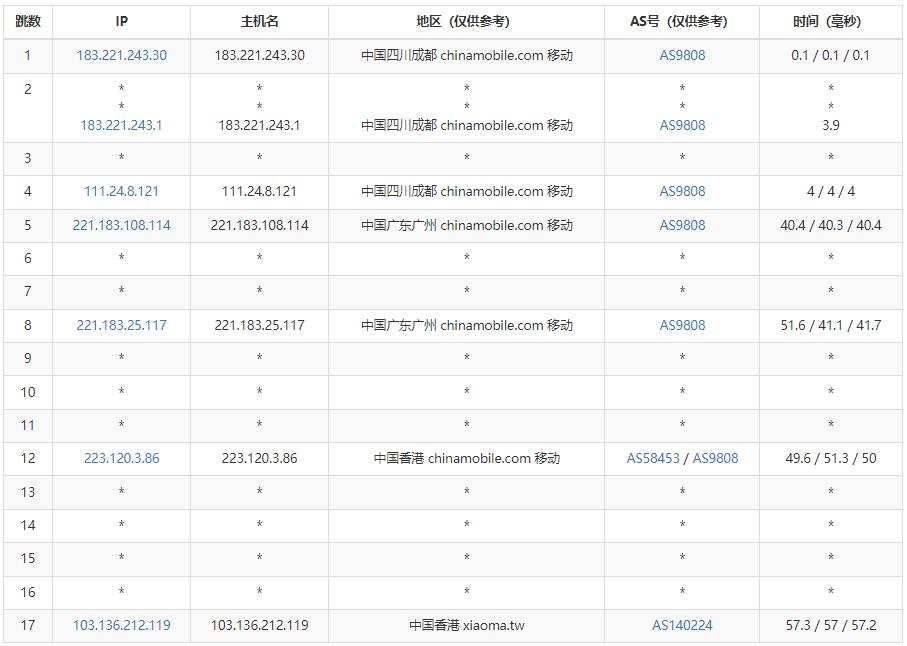Viewport: 907px width, 646px height.
Task: Click the 地区 (仅供参考) column header
Action: [466, 22]
